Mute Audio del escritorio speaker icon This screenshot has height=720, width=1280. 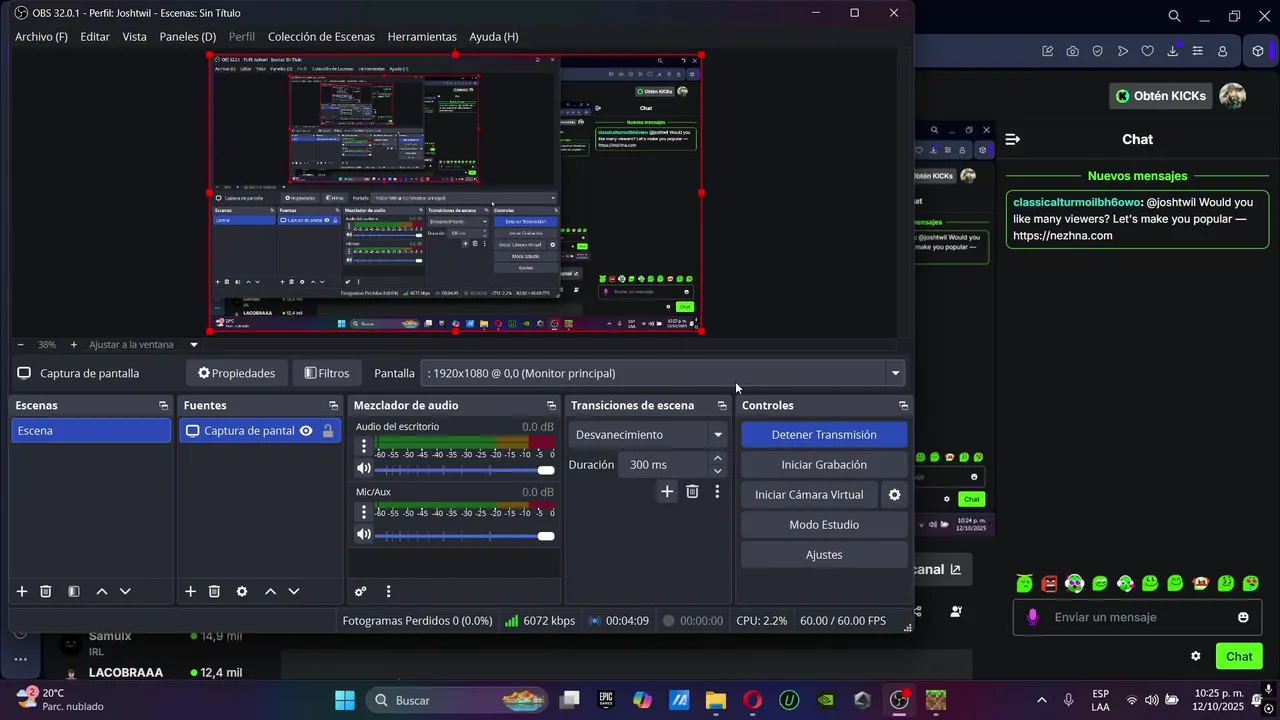(x=364, y=469)
